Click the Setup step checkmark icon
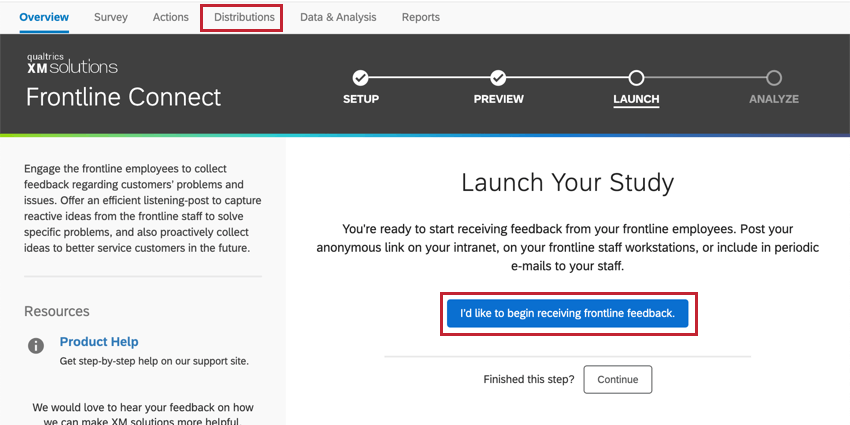 coord(360,78)
